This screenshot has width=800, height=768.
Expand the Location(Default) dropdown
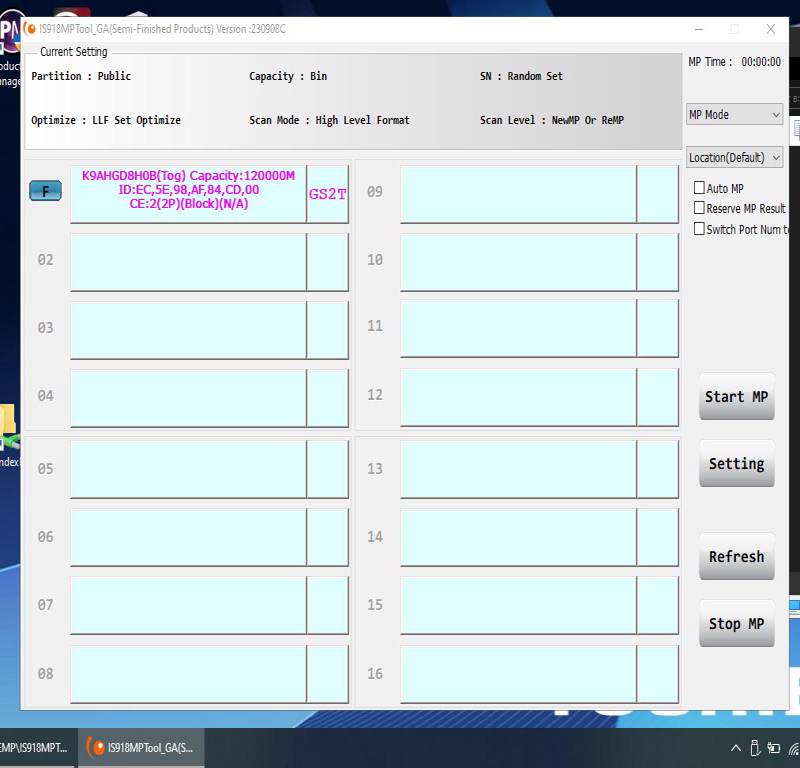click(734, 158)
